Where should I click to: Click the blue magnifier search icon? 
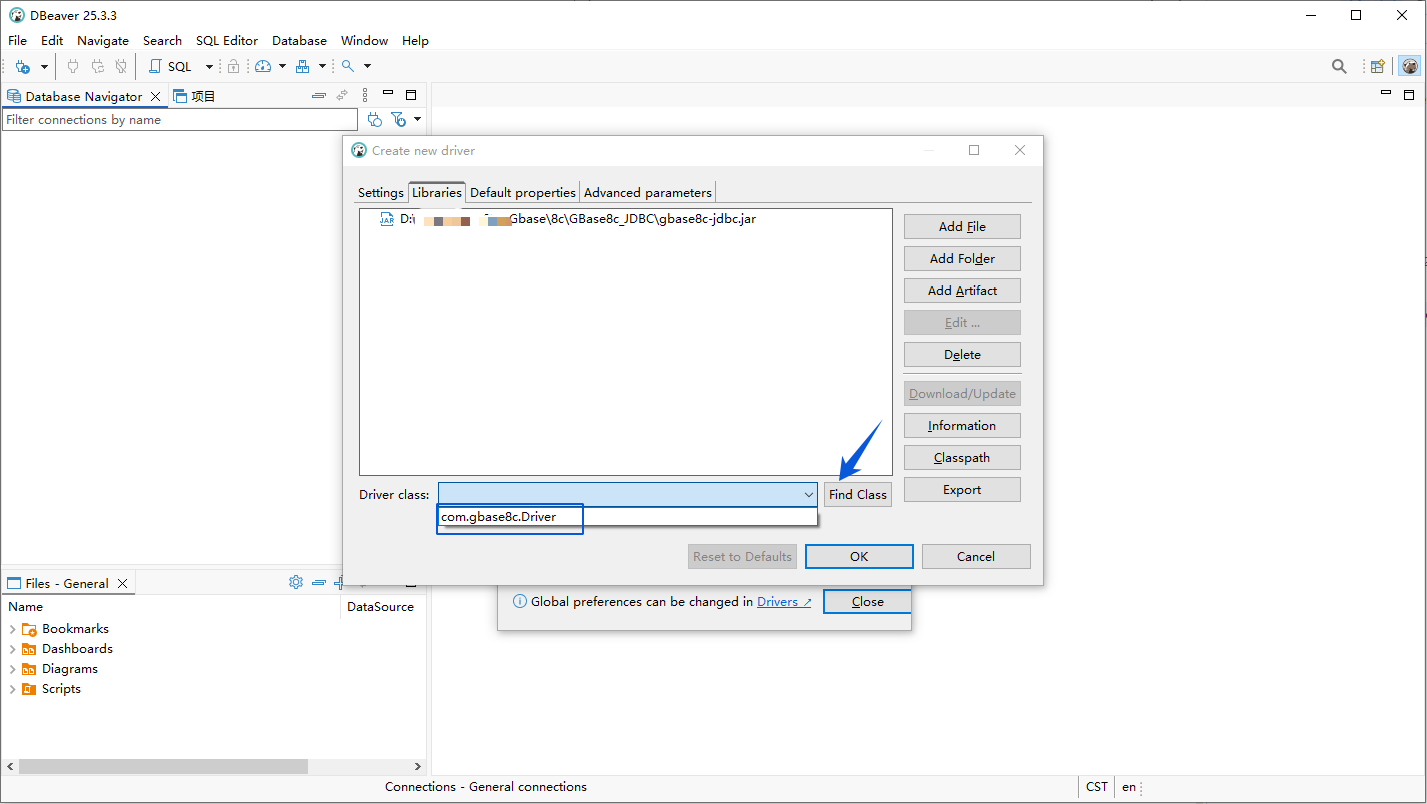pyautogui.click(x=348, y=66)
